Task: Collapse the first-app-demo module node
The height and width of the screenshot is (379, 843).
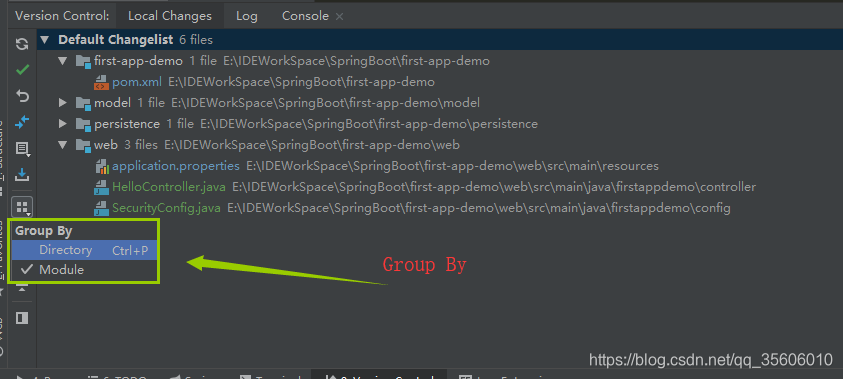Action: click(63, 61)
